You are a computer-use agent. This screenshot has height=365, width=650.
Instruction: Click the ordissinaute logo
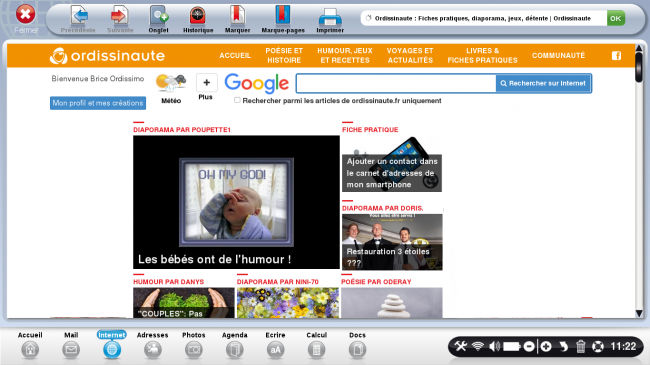coord(107,56)
